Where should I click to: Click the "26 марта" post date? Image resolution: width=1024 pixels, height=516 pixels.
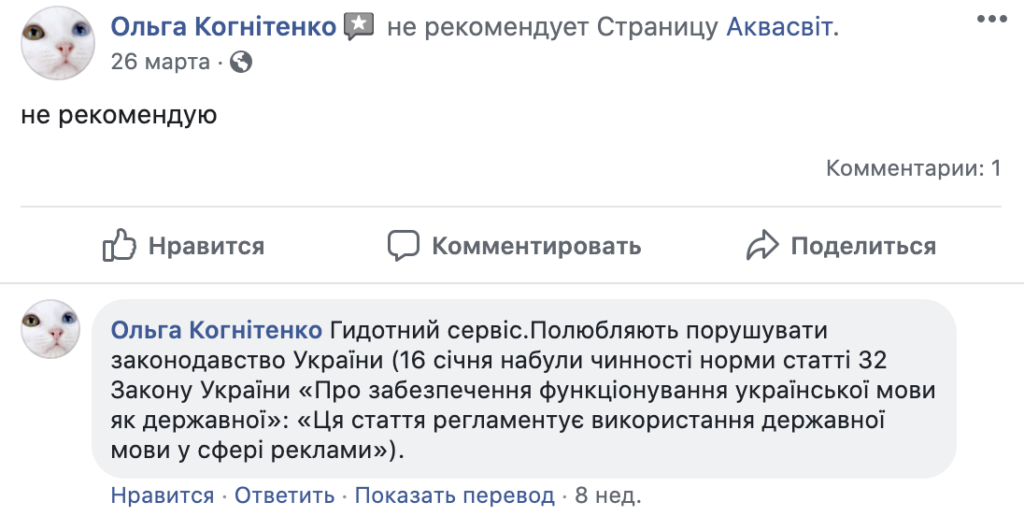(160, 62)
